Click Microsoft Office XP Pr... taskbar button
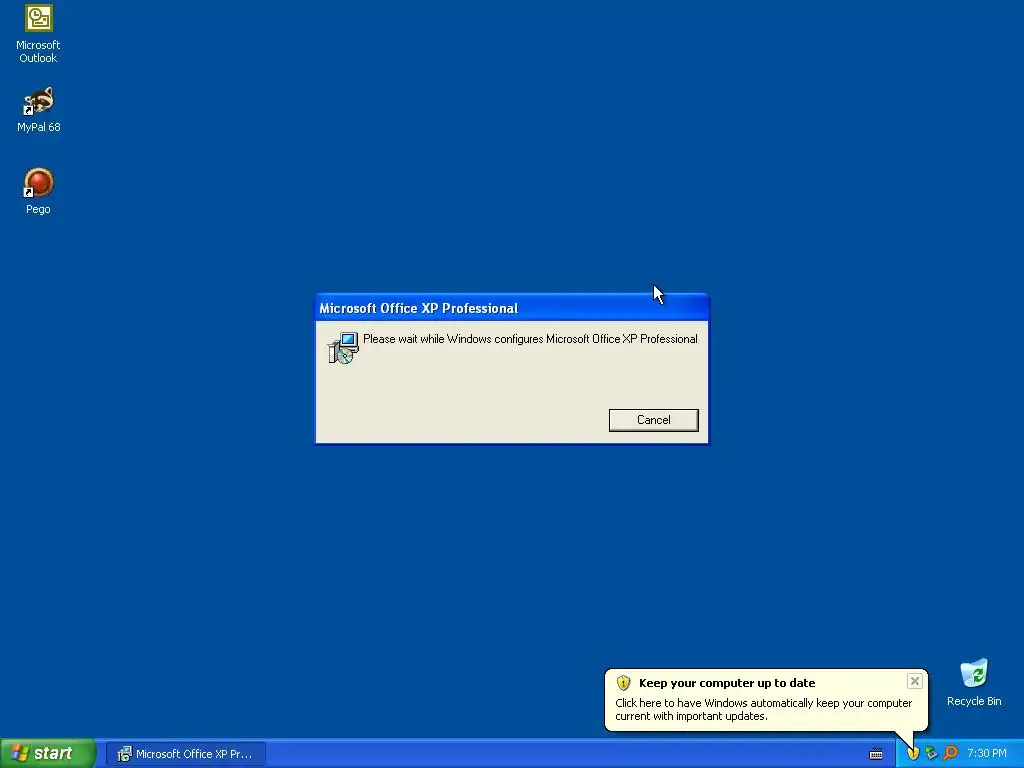The height and width of the screenshot is (768, 1024). (x=185, y=754)
